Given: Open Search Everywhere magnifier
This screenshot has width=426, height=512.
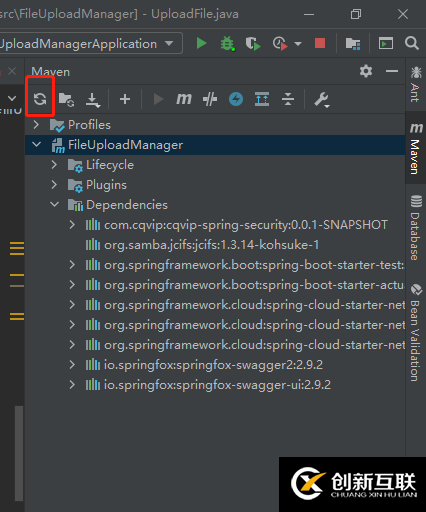Looking at the screenshot, I should (x=412, y=43).
